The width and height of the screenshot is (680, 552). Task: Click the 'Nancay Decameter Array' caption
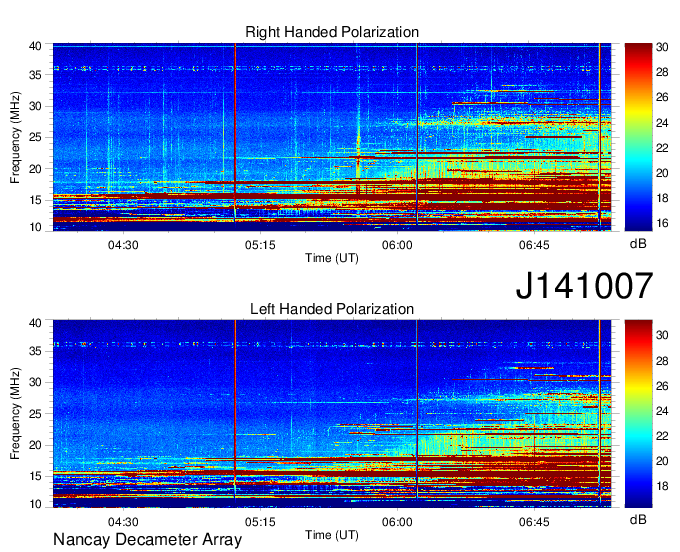(147, 540)
